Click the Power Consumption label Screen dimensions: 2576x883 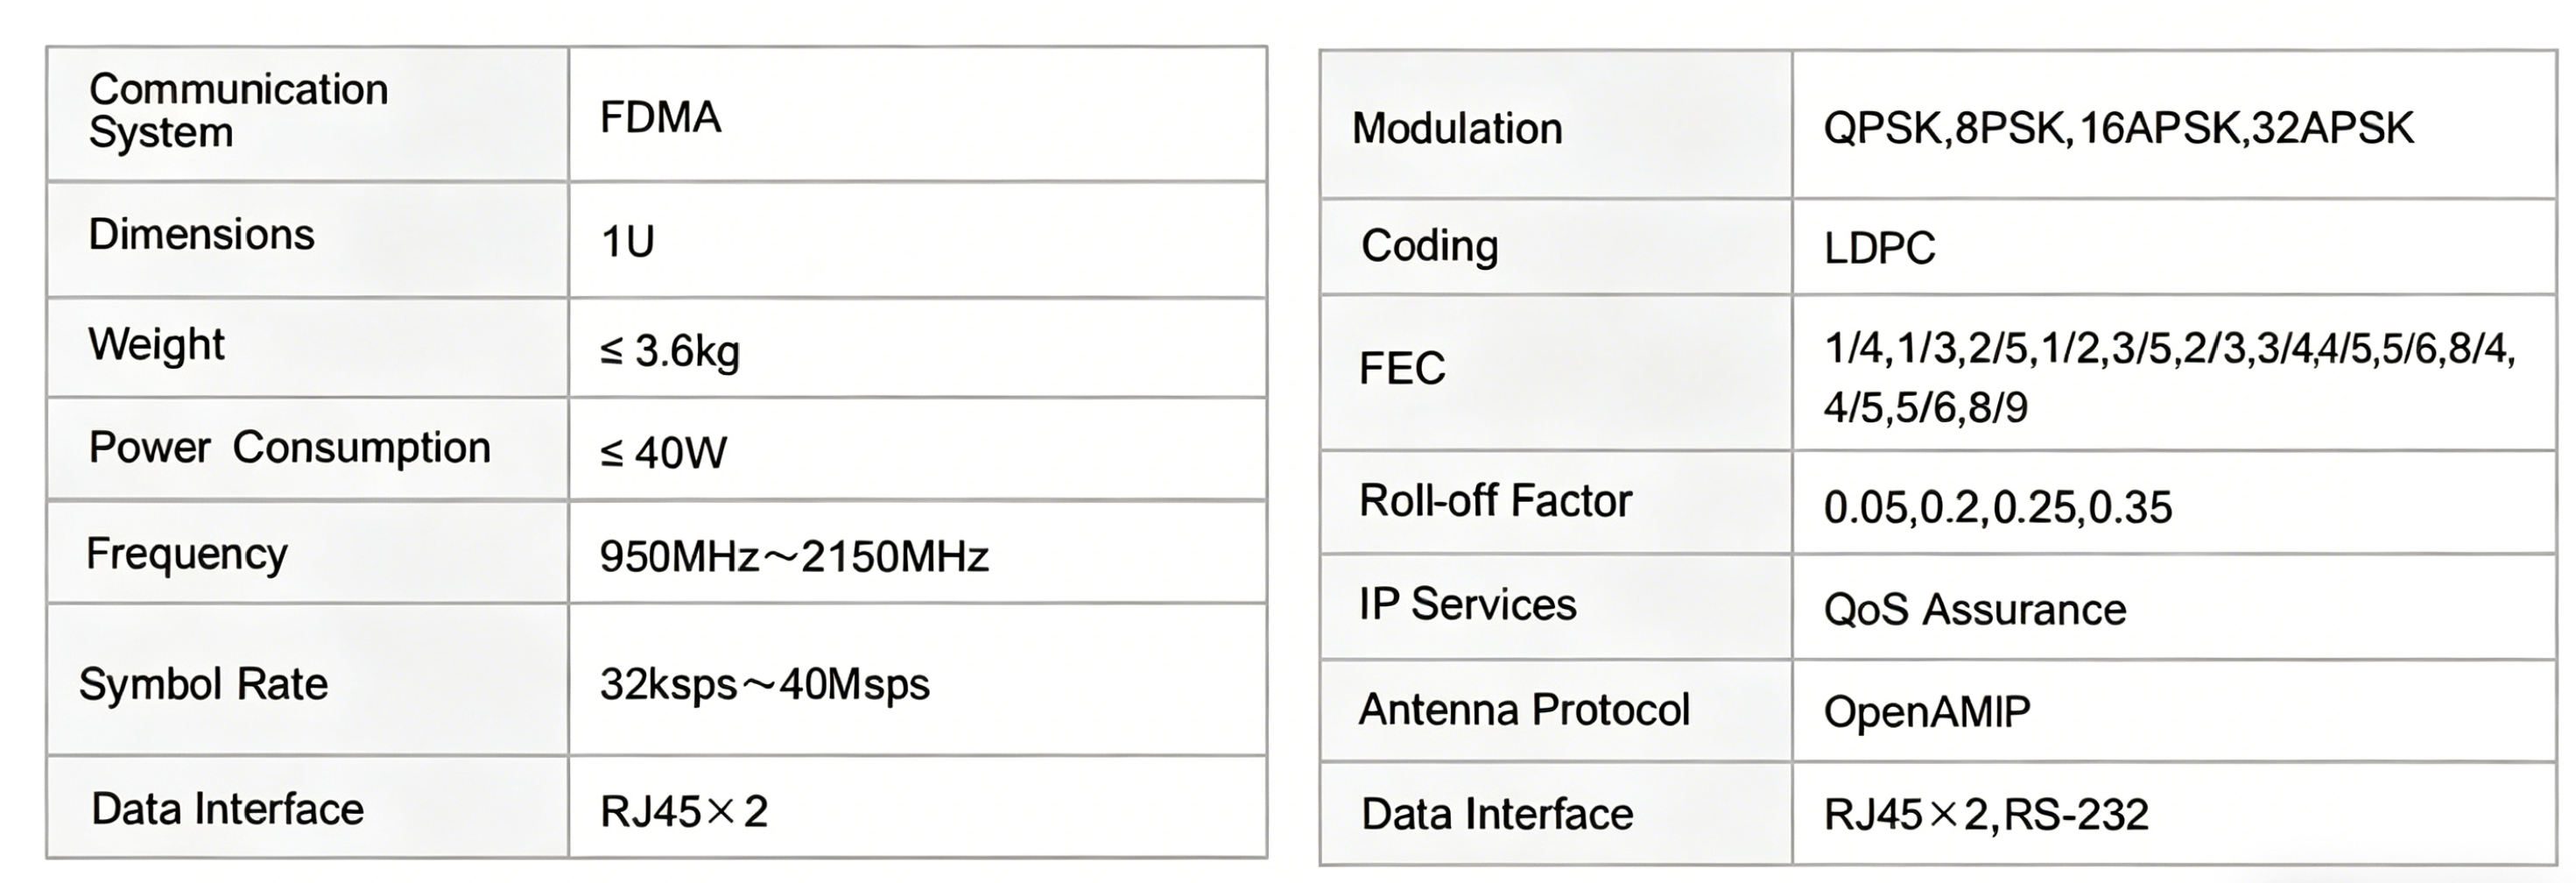pyautogui.click(x=289, y=448)
